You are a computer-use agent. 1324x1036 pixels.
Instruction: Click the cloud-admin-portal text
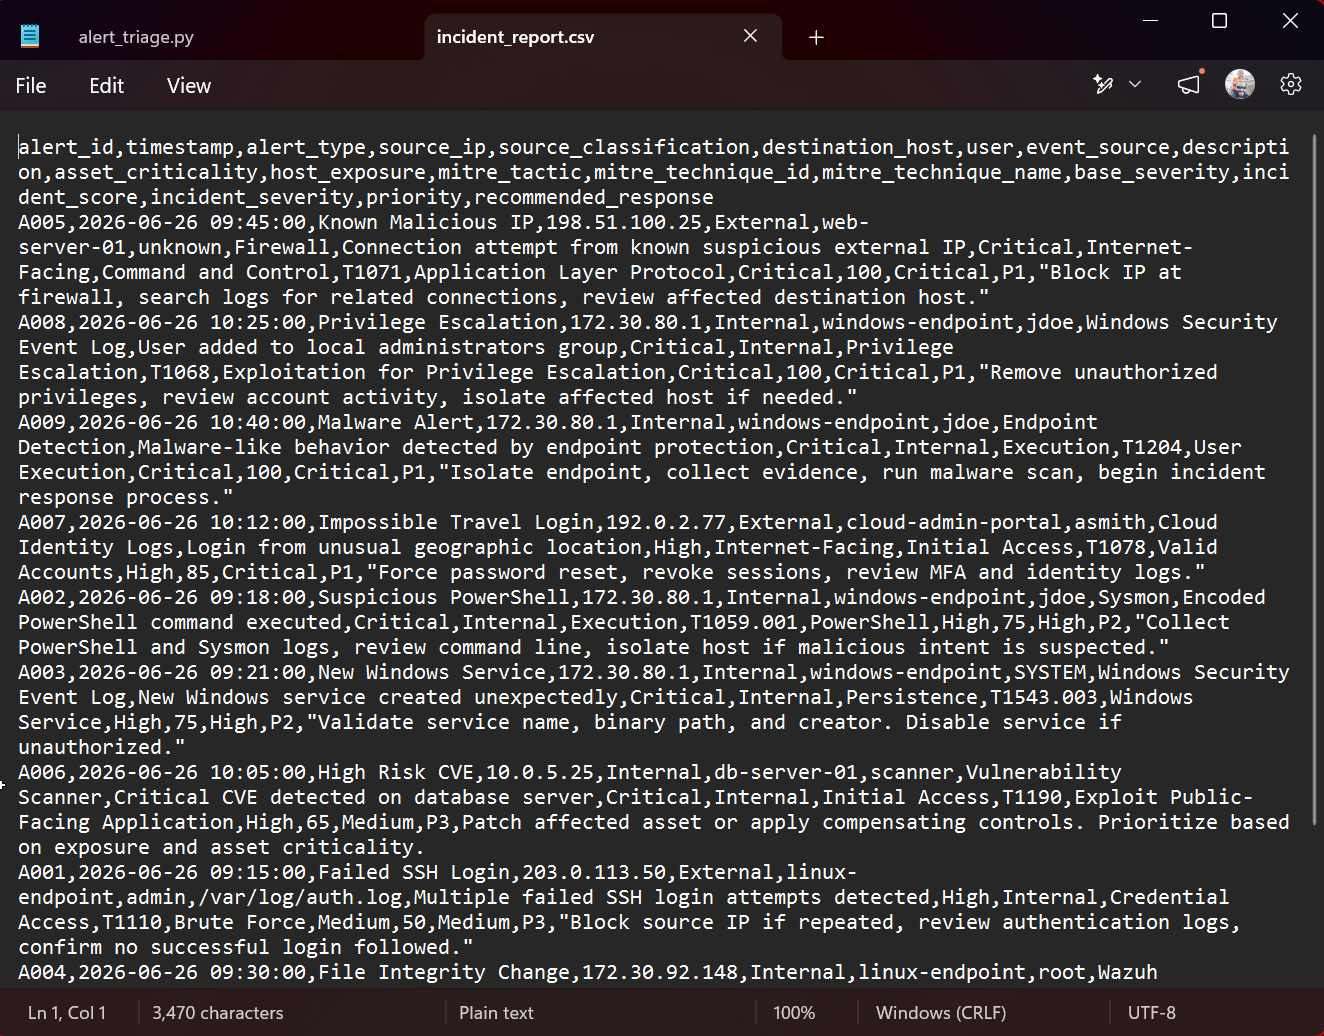pos(954,522)
